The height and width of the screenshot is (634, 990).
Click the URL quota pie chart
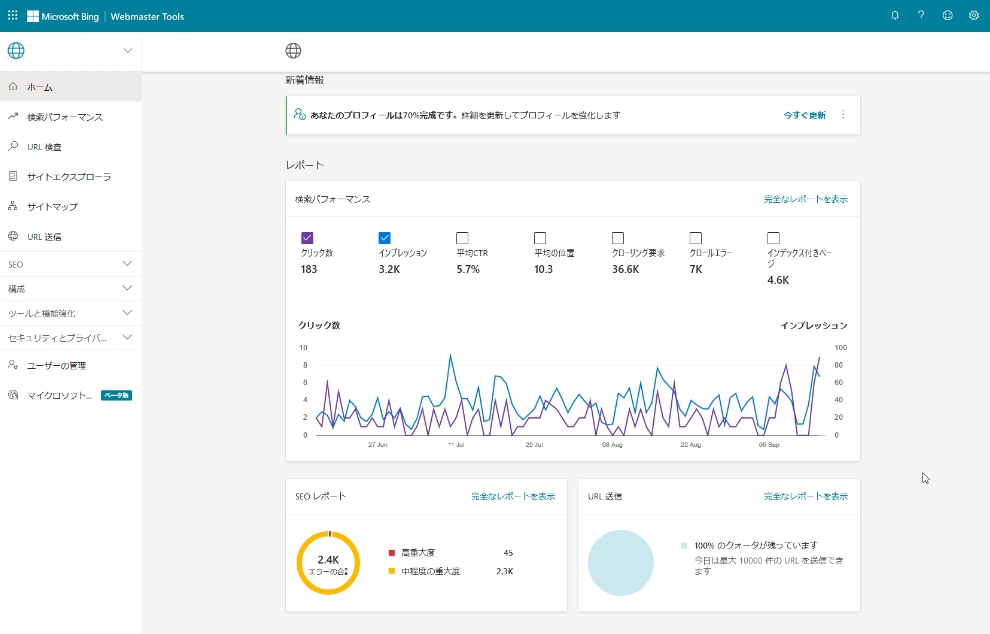pyautogui.click(x=621, y=563)
